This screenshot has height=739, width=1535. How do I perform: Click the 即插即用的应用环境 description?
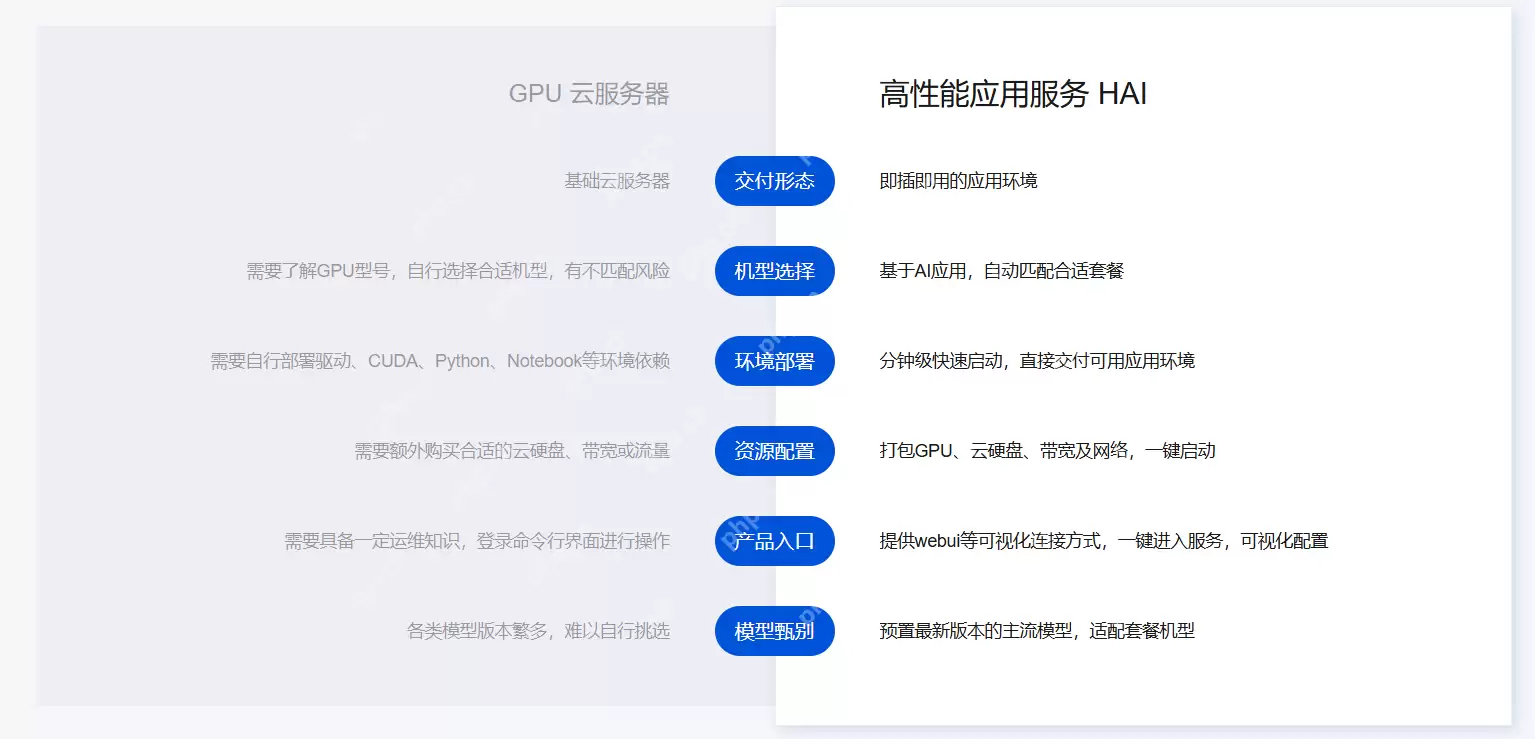[959, 181]
